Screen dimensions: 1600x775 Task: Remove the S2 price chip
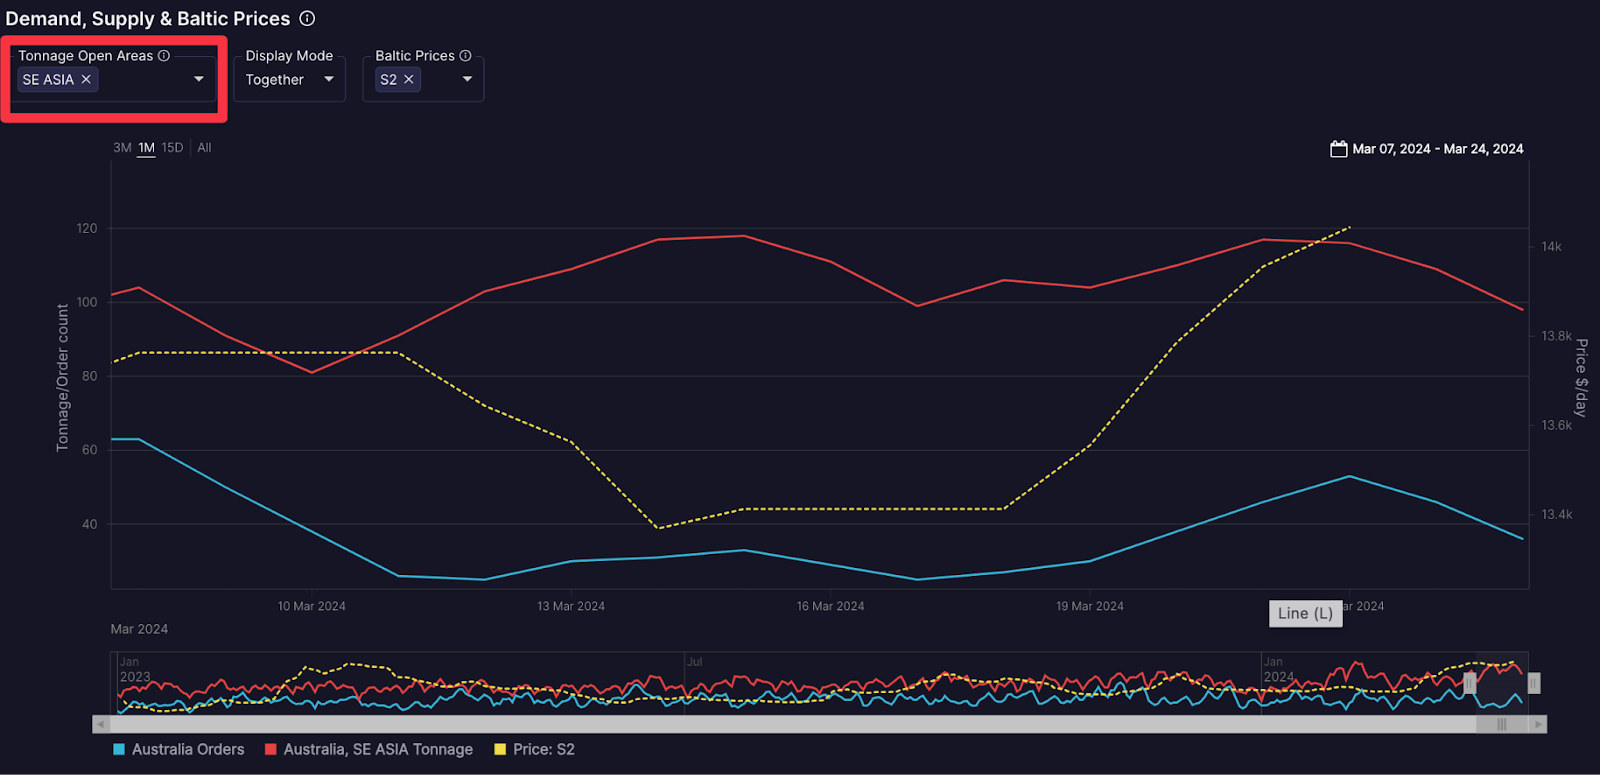tap(409, 80)
